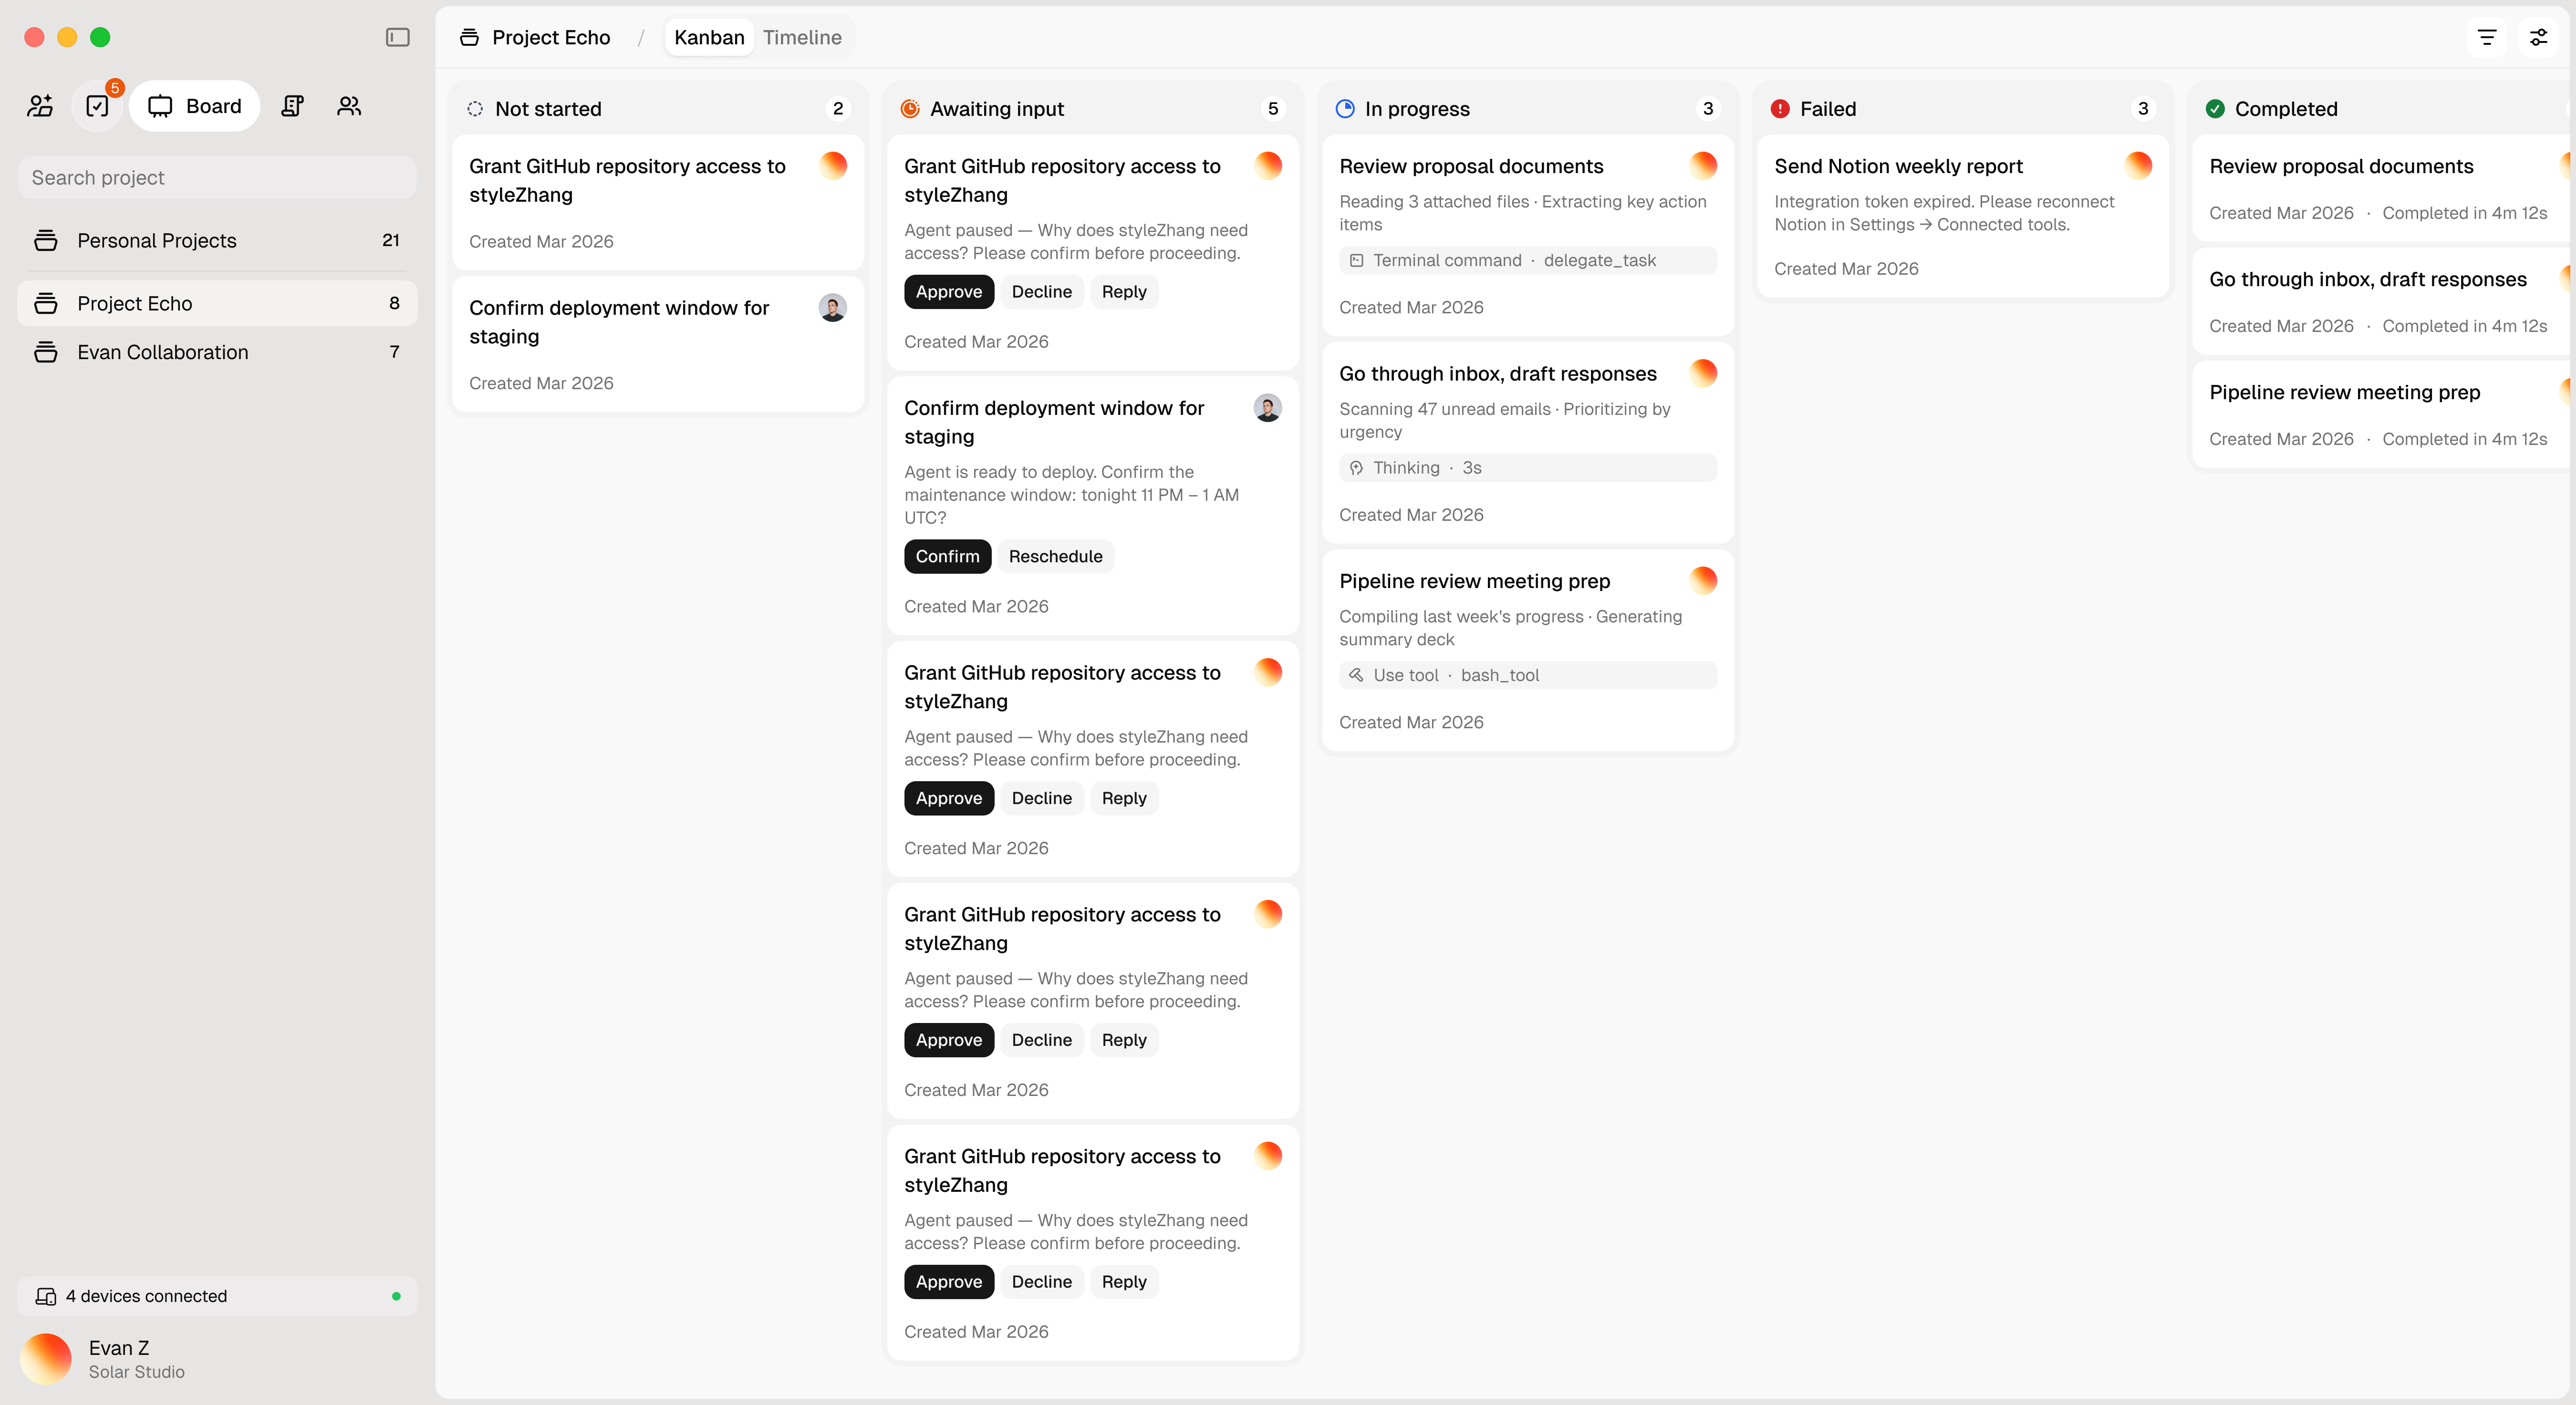
Task: Toggle the sidebar collapse panel icon
Action: coord(398,37)
